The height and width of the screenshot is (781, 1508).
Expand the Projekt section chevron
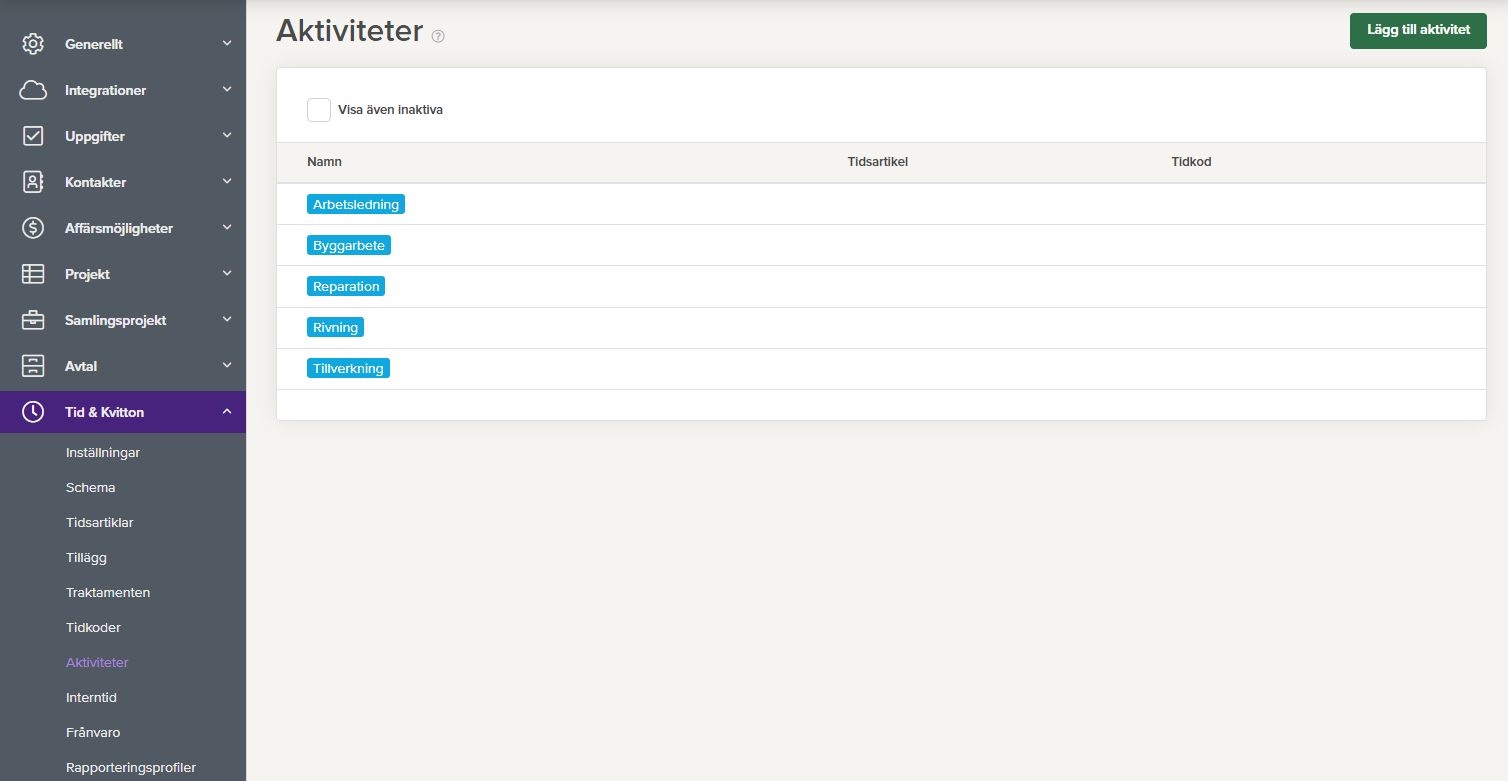point(227,274)
